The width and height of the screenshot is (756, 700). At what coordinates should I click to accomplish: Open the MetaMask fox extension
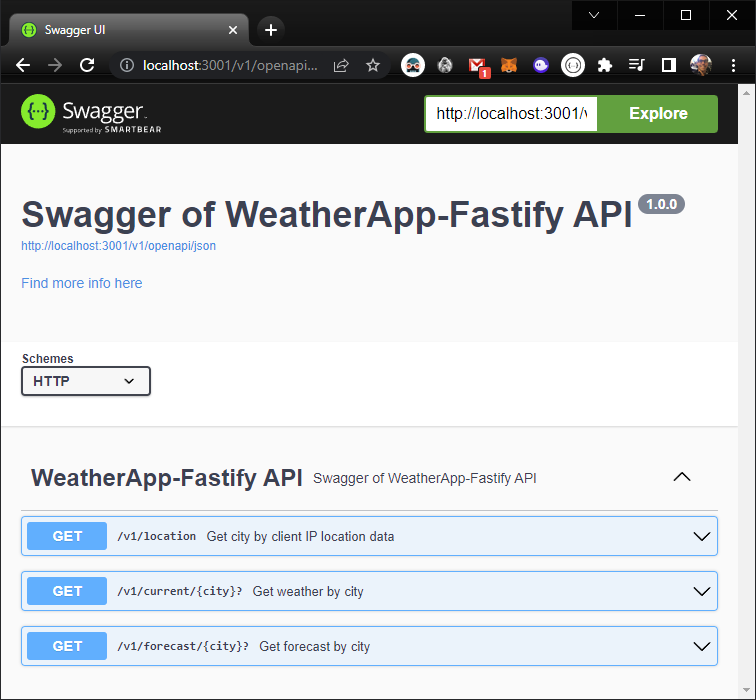[x=509, y=65]
